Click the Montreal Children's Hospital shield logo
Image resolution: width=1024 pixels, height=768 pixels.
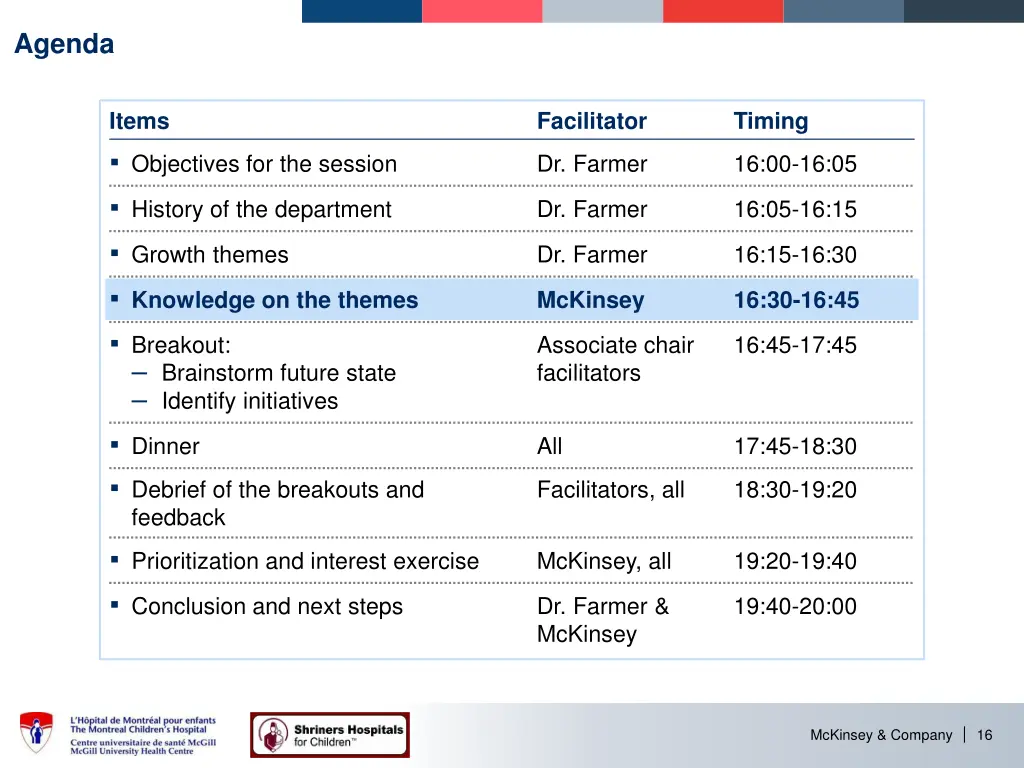tap(36, 733)
